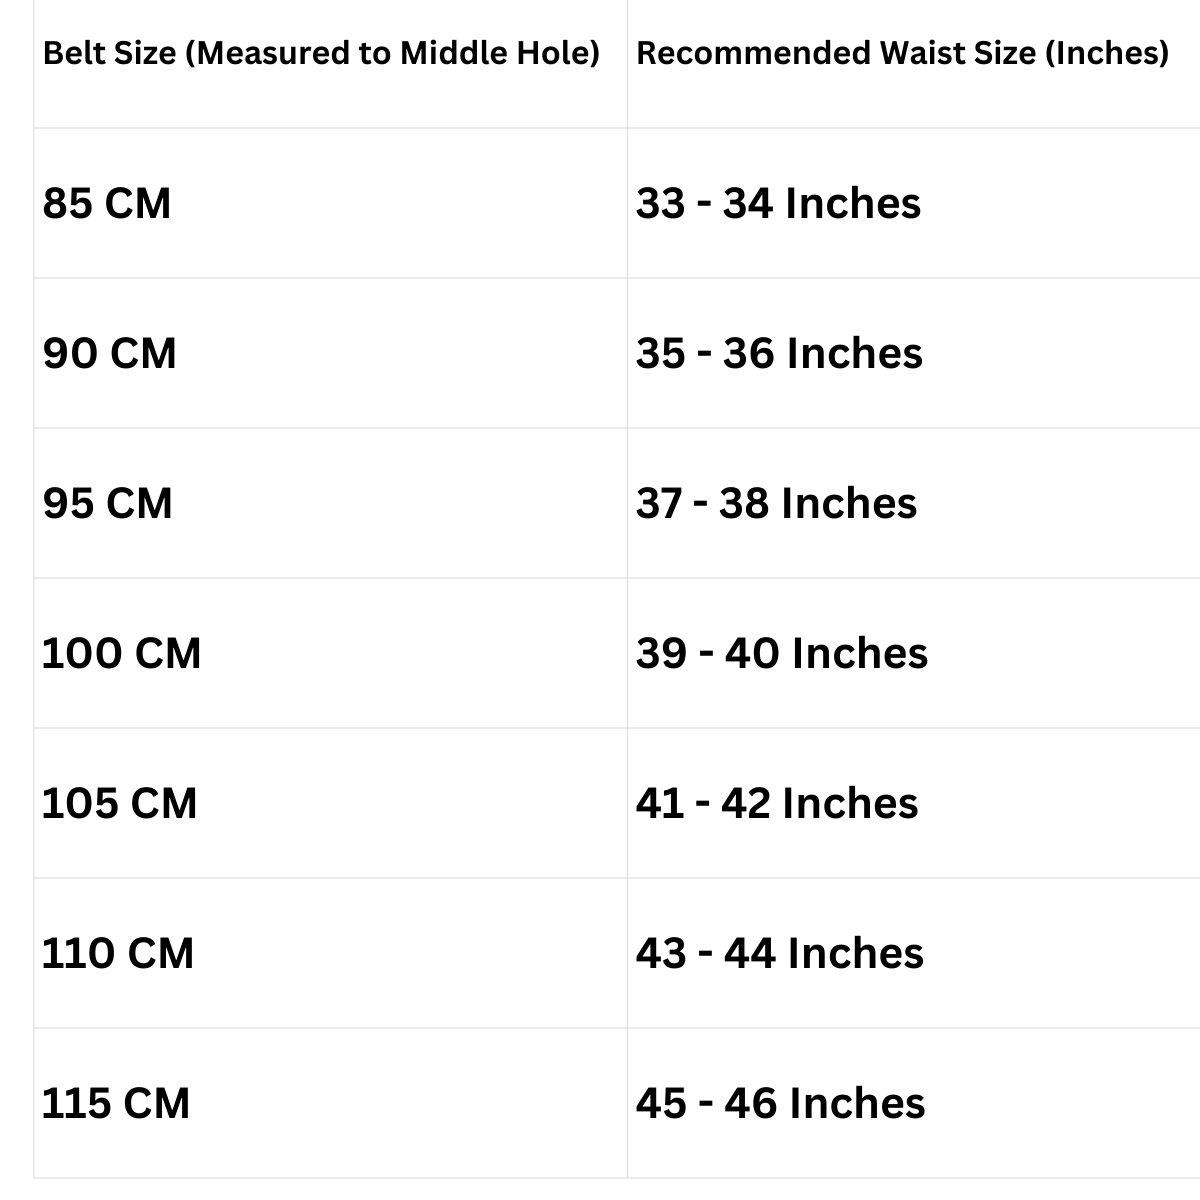Click 'Recommended Waist Size' header text
Viewport: 1200px width, 1200px height.
pyautogui.click(x=836, y=53)
